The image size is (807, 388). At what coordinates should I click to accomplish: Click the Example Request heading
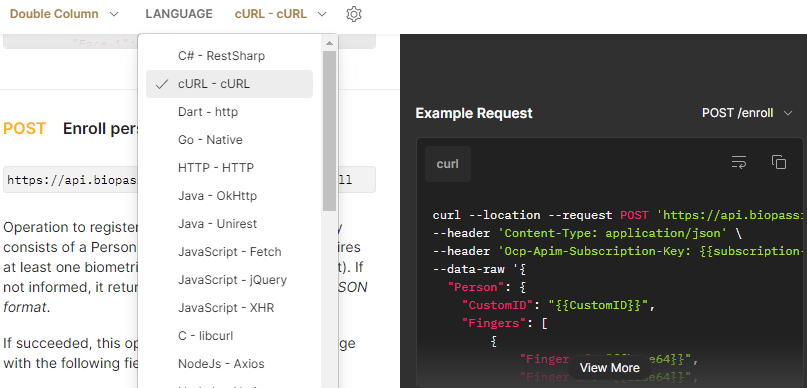474,113
